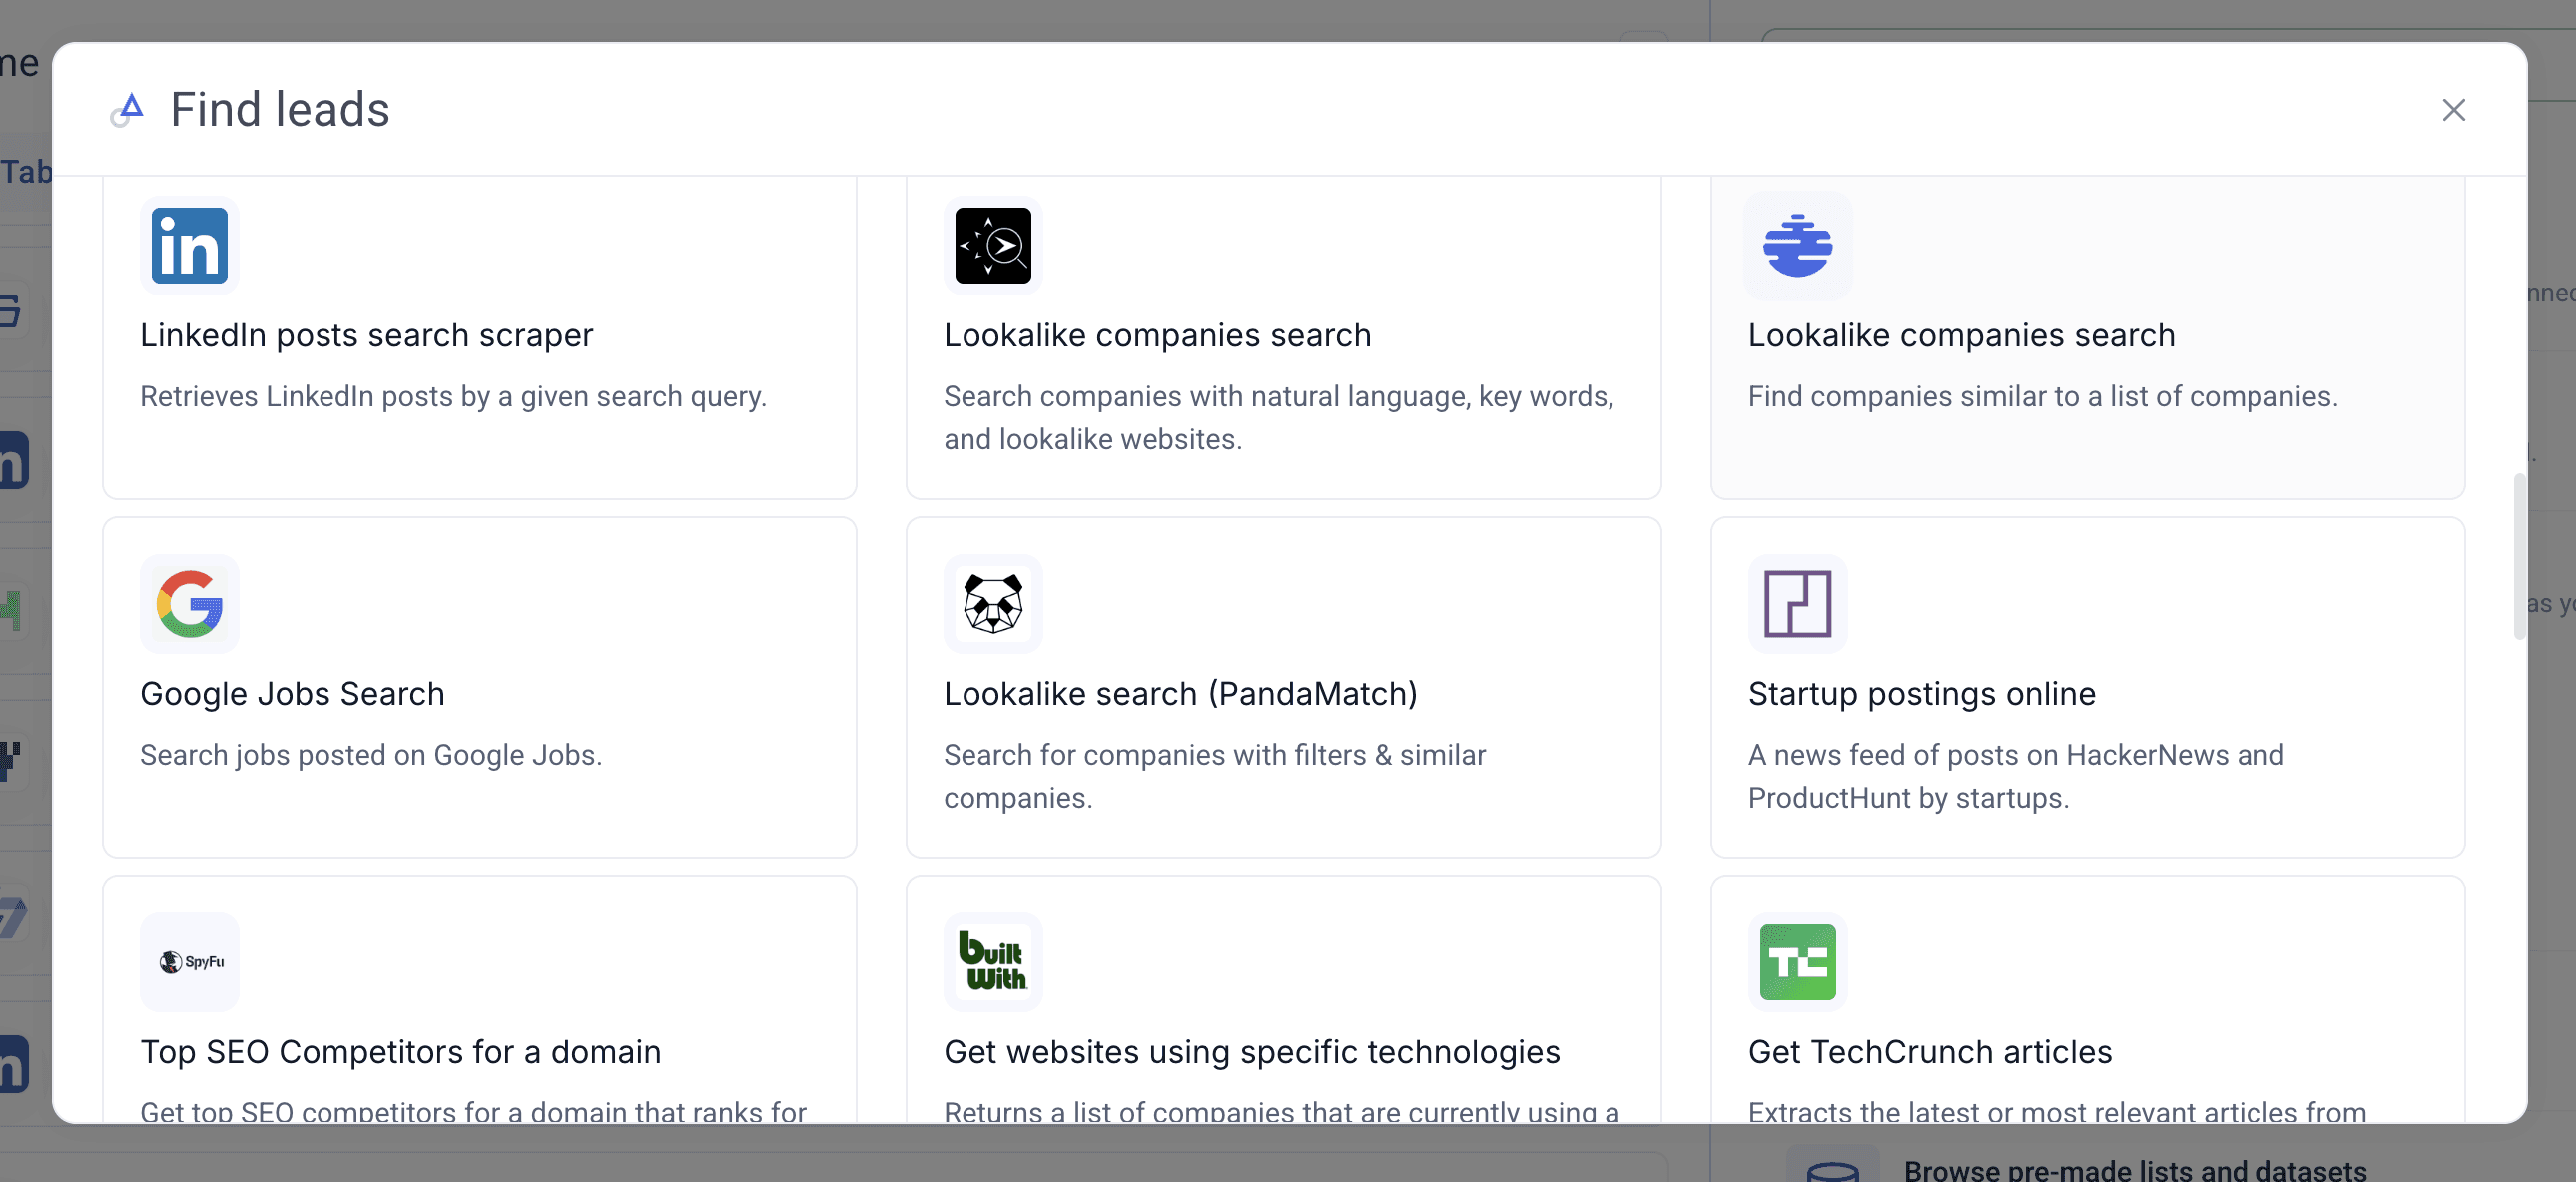
Task: Click the compass icon for Lookalike companies search
Action: pyautogui.click(x=993, y=246)
